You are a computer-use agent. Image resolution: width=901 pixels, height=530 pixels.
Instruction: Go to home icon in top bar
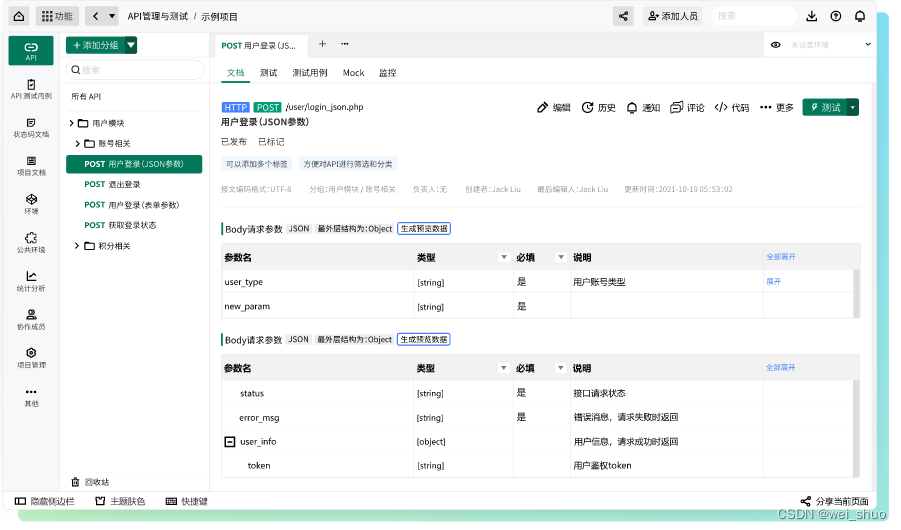19,16
